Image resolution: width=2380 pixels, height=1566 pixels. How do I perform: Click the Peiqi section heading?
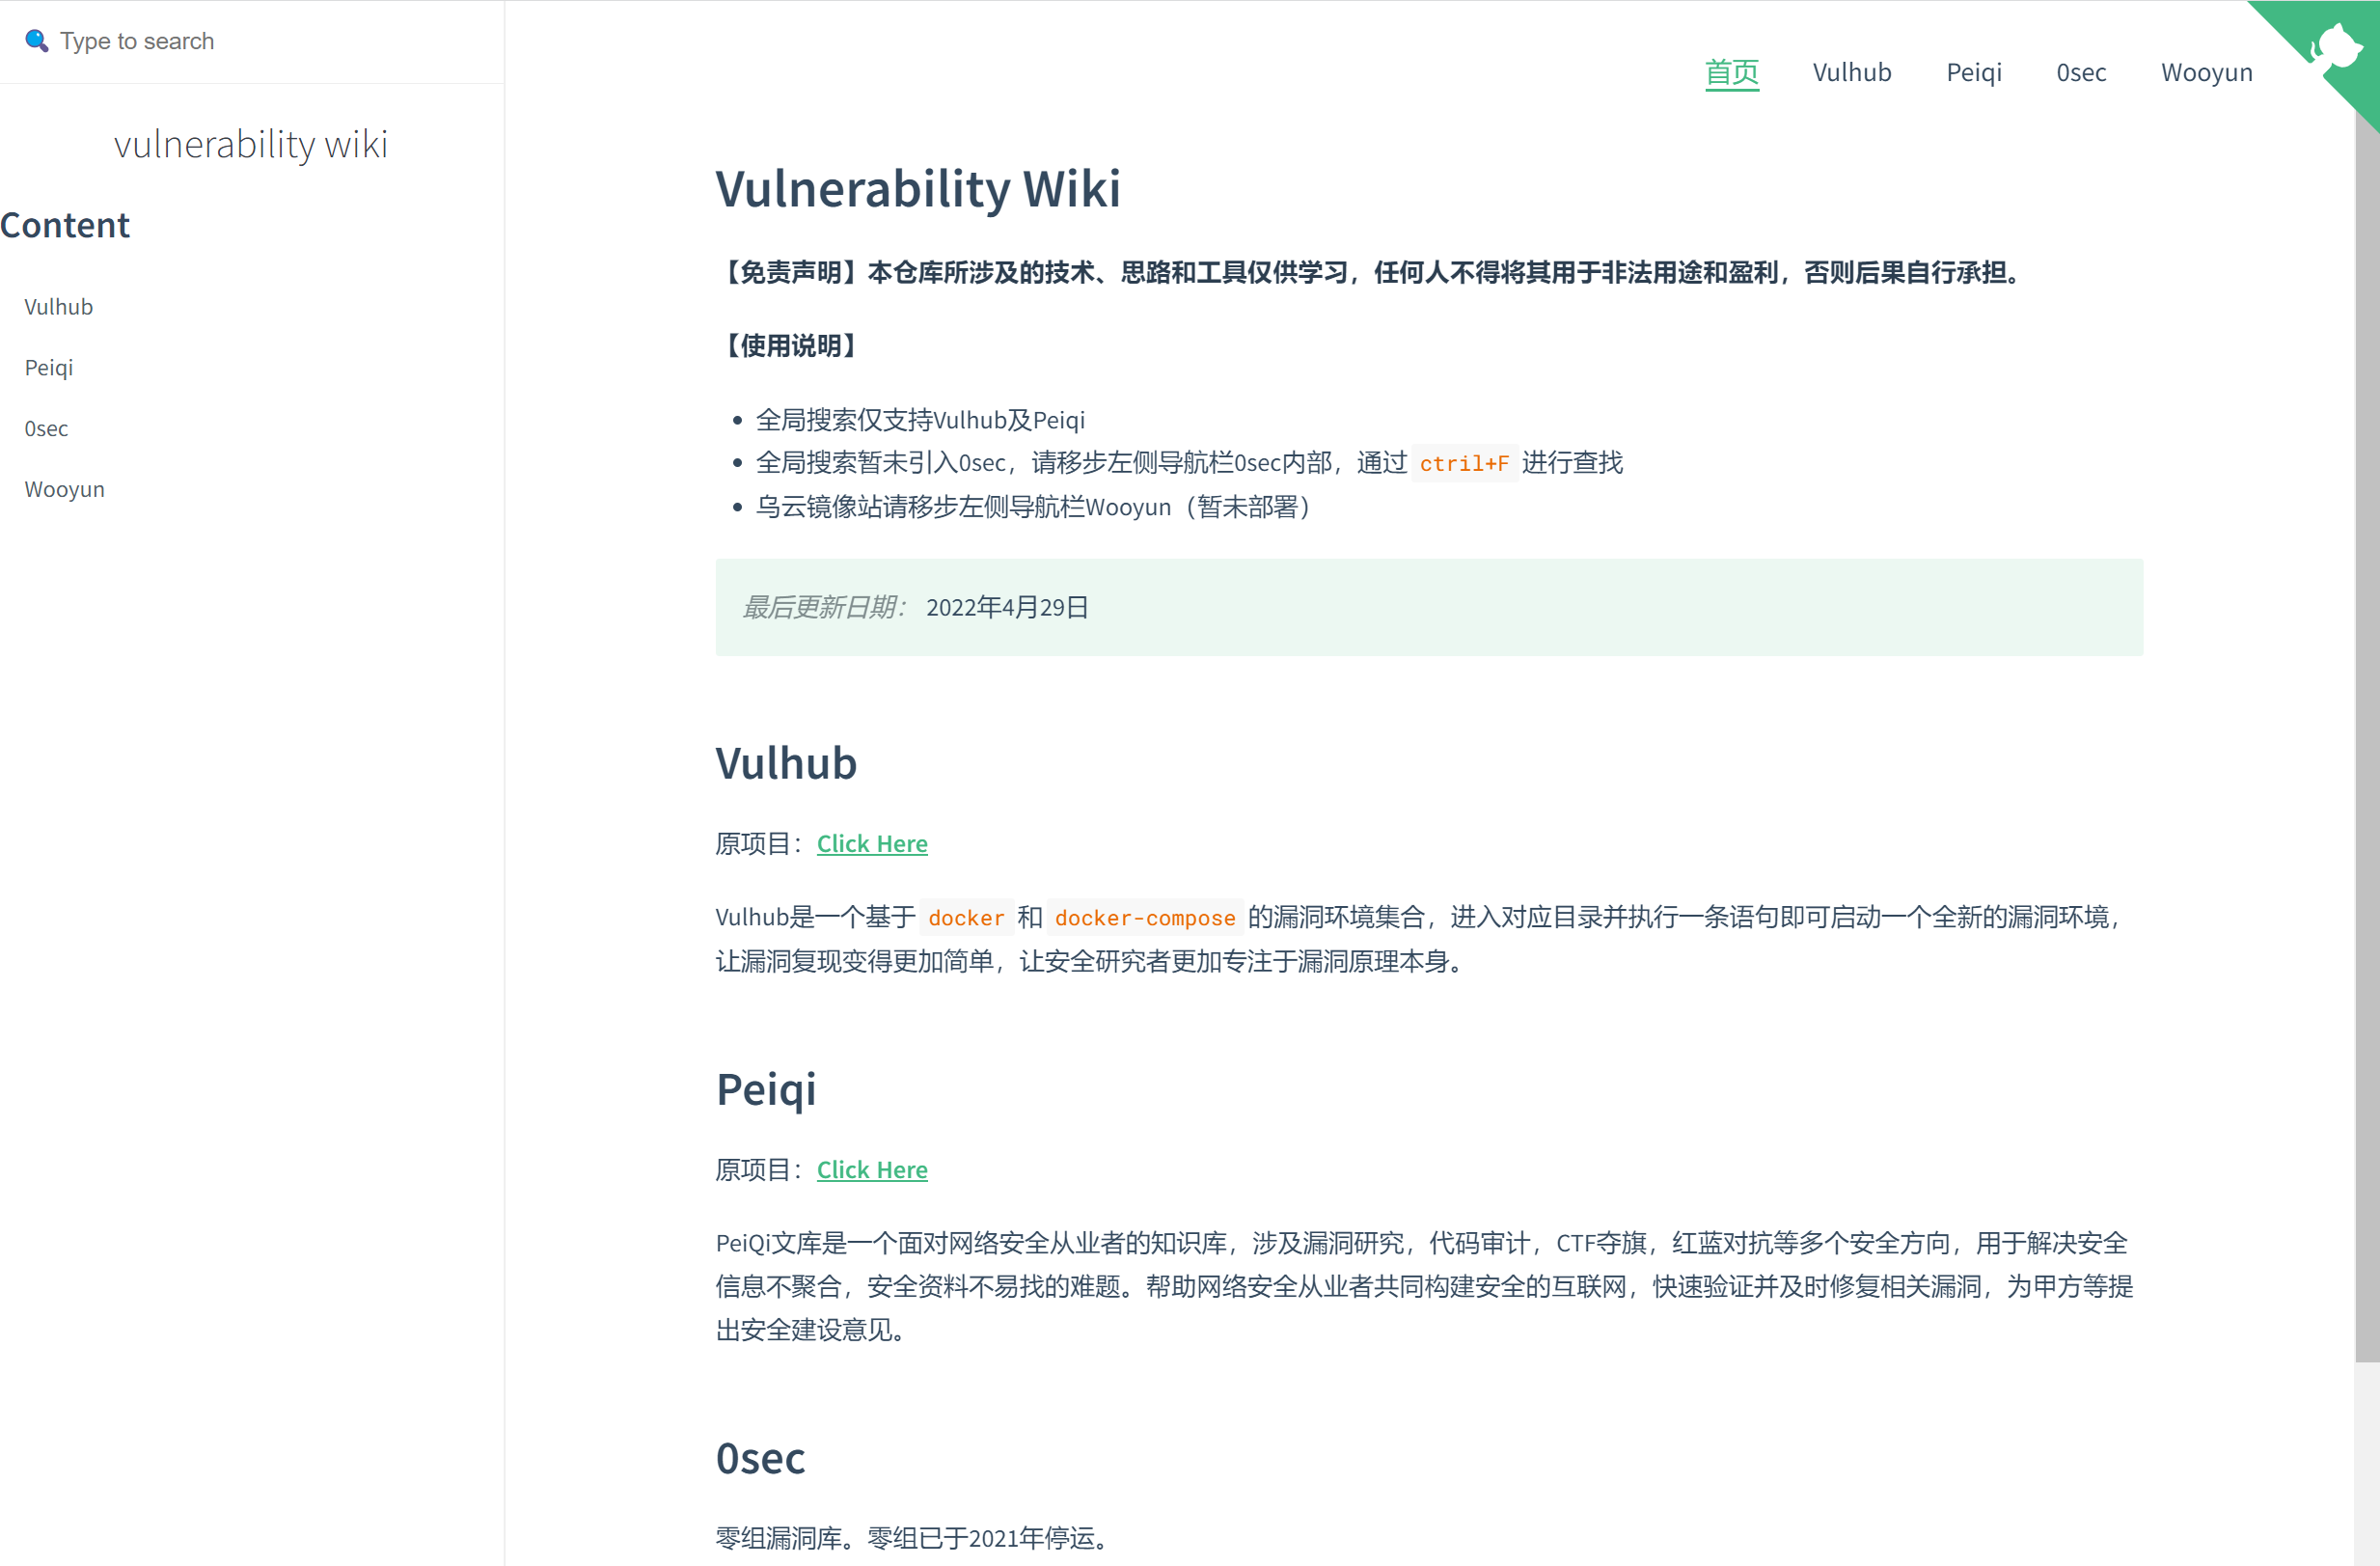click(765, 1089)
